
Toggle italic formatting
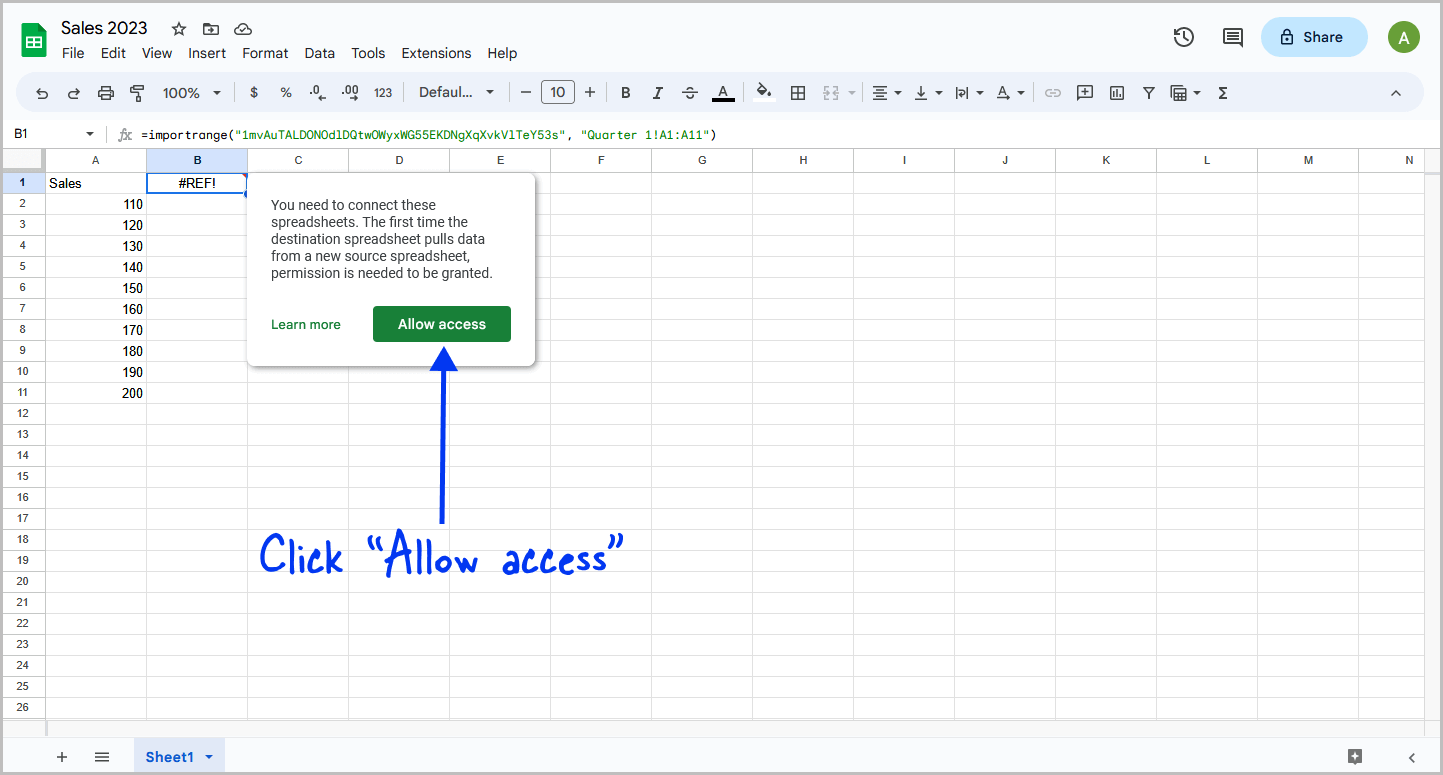coord(657,92)
